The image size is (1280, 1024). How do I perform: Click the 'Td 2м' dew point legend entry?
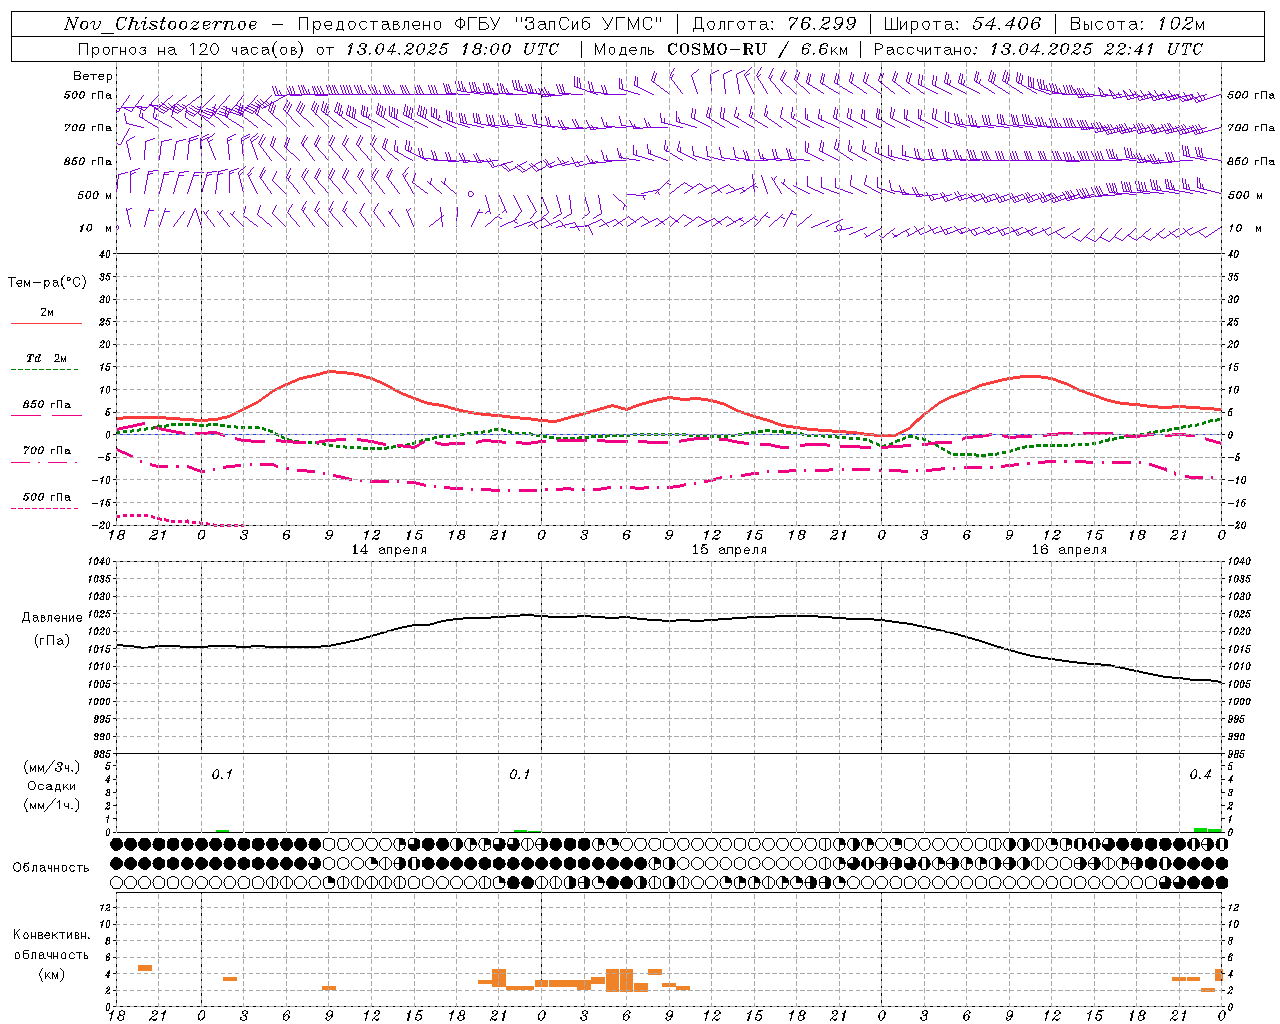[47, 358]
